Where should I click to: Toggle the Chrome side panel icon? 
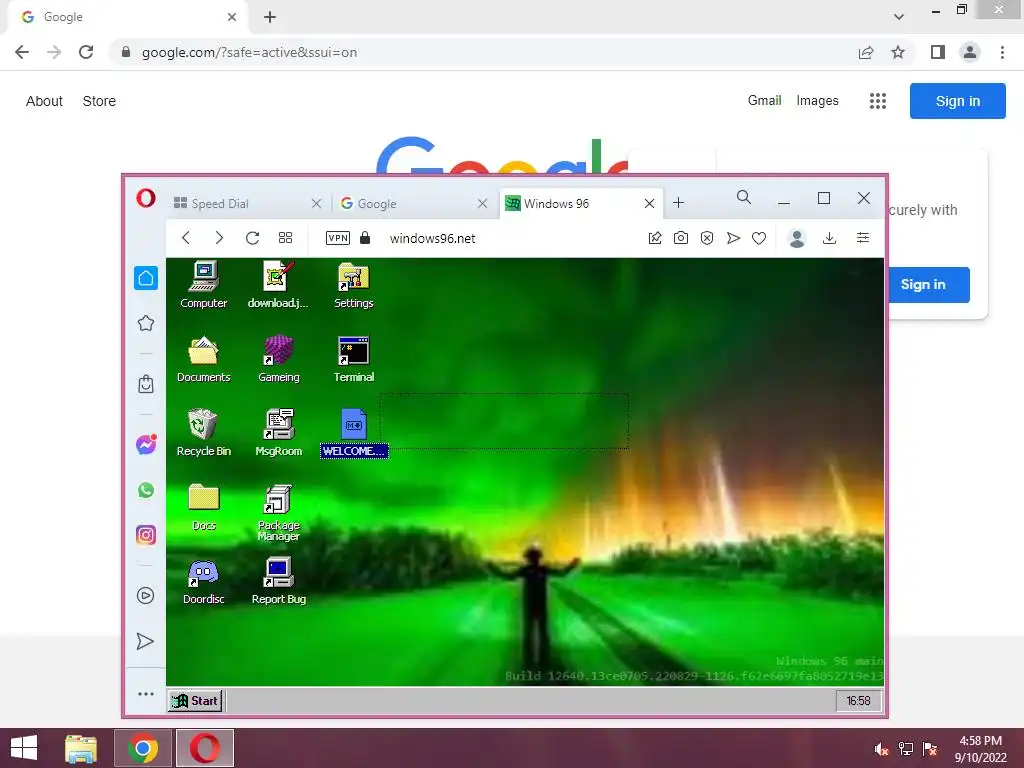938,52
